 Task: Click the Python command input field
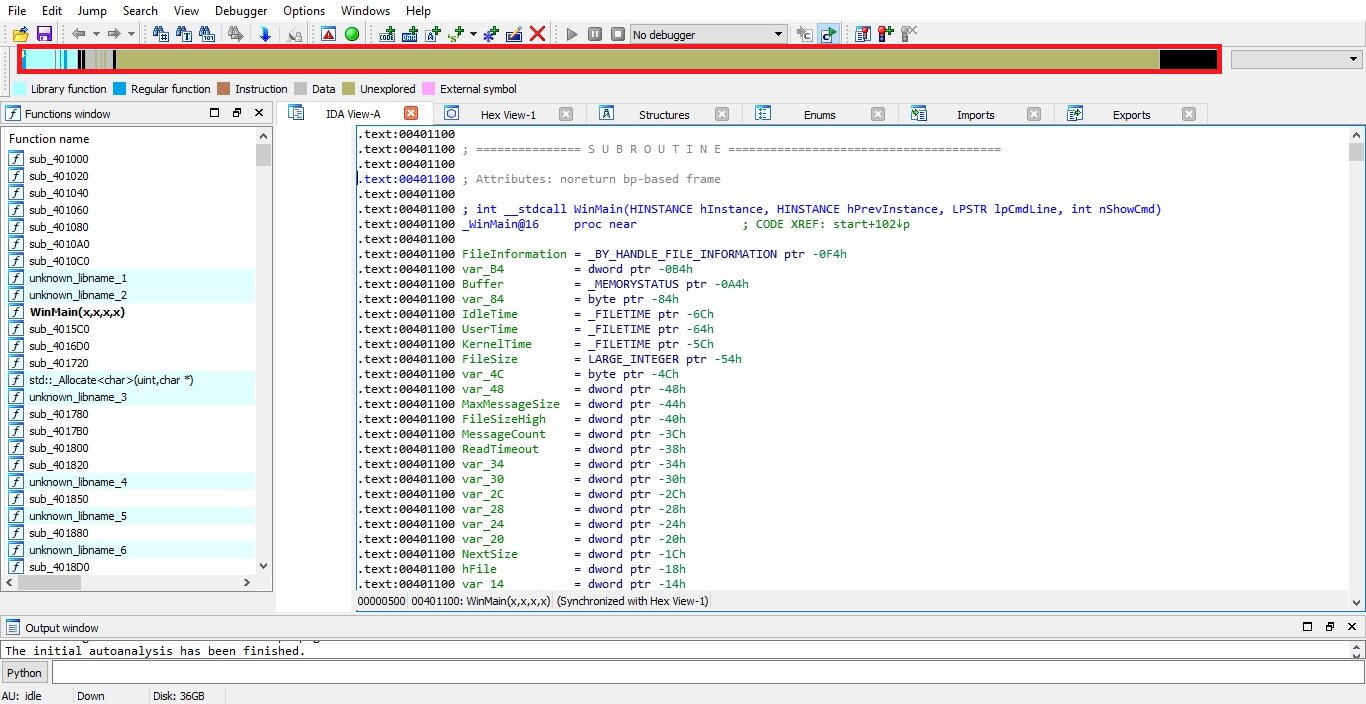pyautogui.click(x=708, y=673)
